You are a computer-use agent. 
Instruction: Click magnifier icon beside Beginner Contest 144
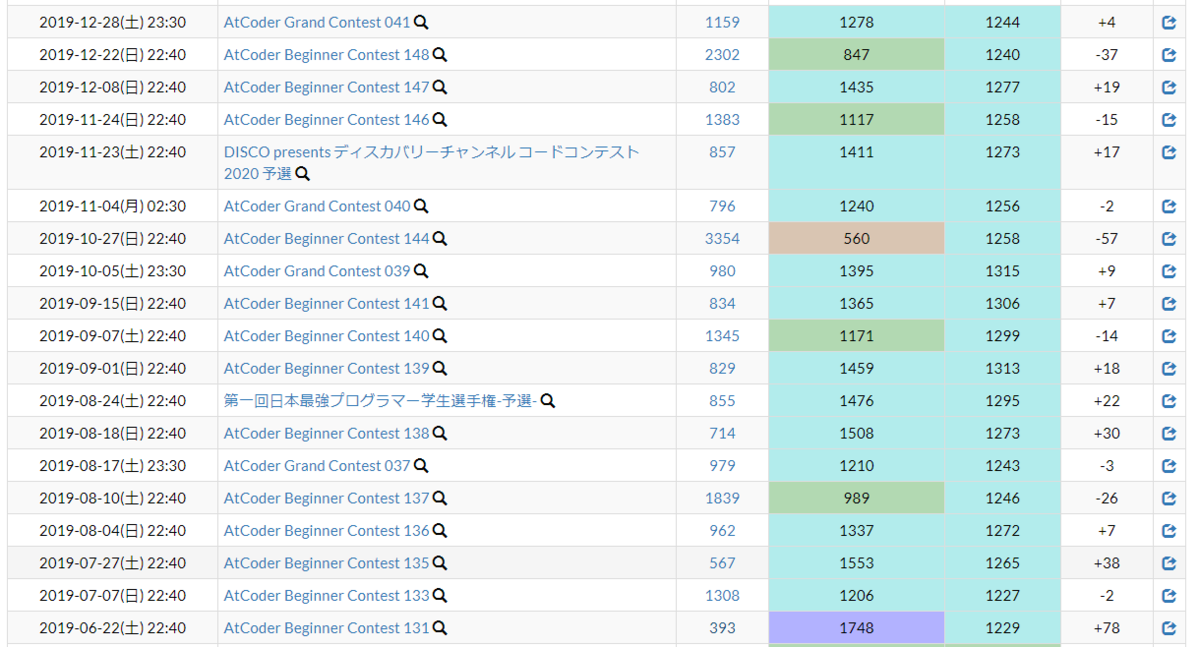coord(440,239)
